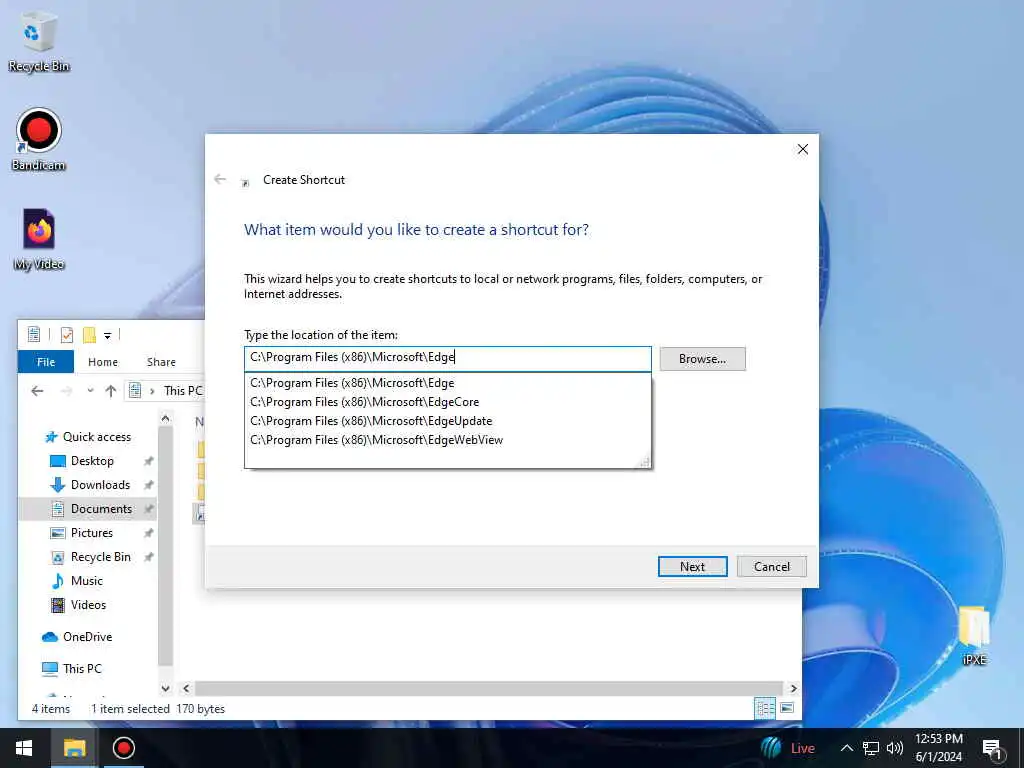The width and height of the screenshot is (1024, 768).
Task: Switch to large icons view
Action: [x=788, y=708]
